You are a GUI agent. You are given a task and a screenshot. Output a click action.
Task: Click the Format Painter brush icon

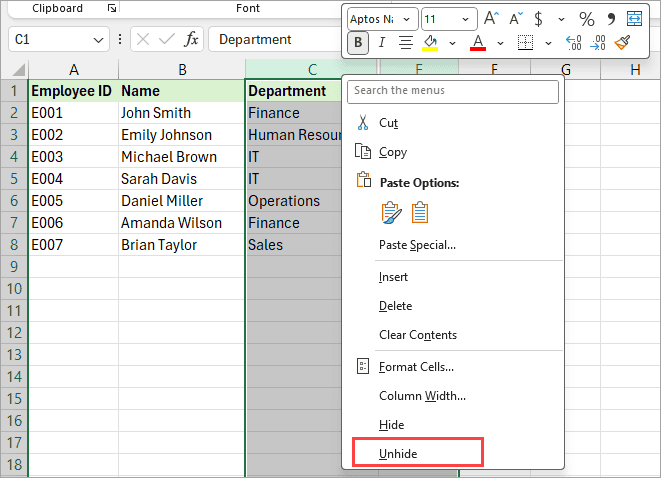click(622, 43)
